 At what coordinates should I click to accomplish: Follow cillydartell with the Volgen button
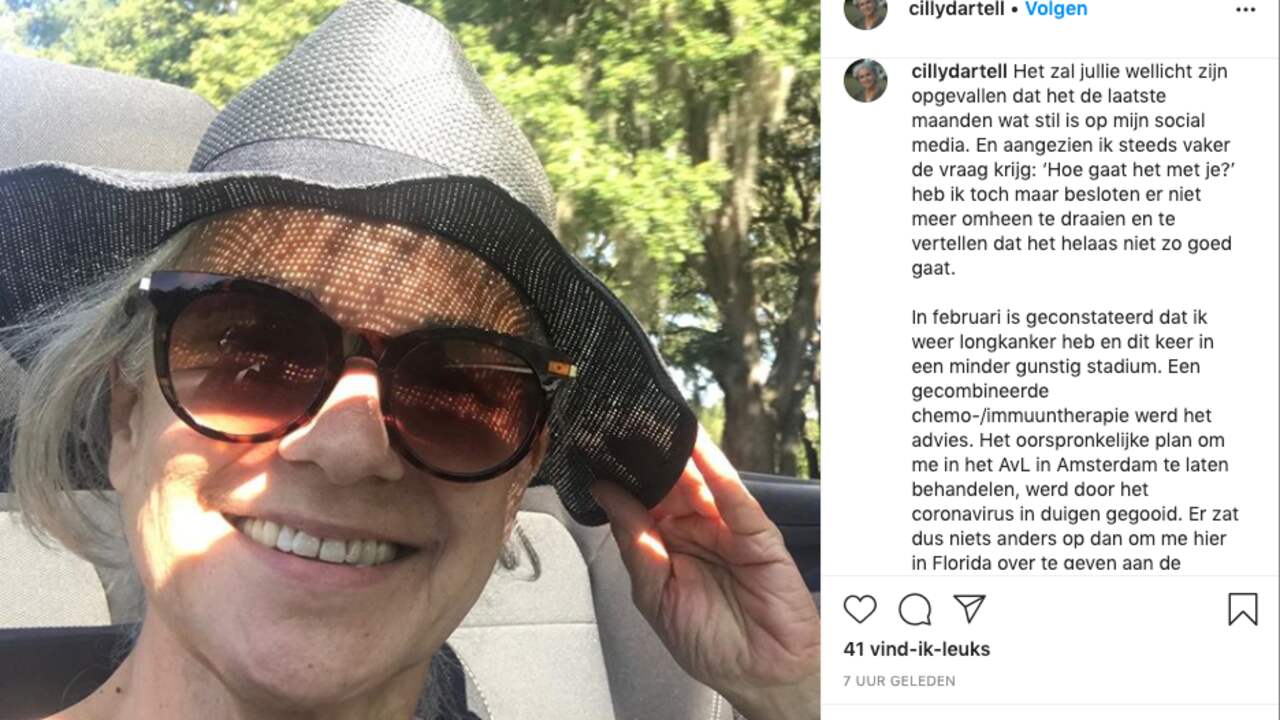coord(1055,9)
